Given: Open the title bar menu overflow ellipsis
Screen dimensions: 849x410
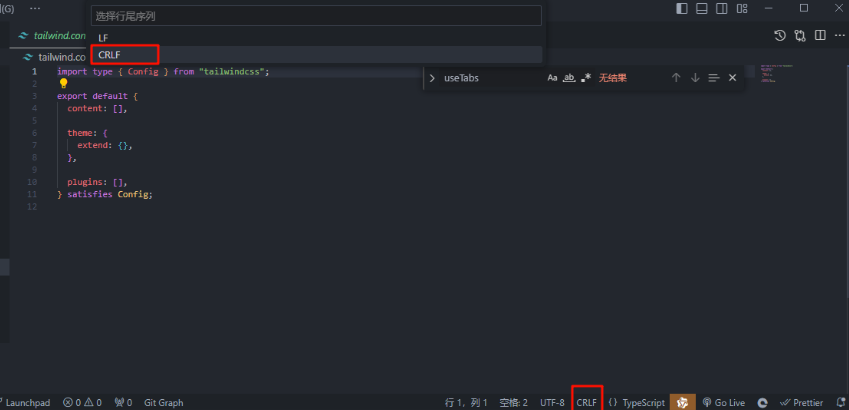Looking at the screenshot, I should click(x=35, y=8).
